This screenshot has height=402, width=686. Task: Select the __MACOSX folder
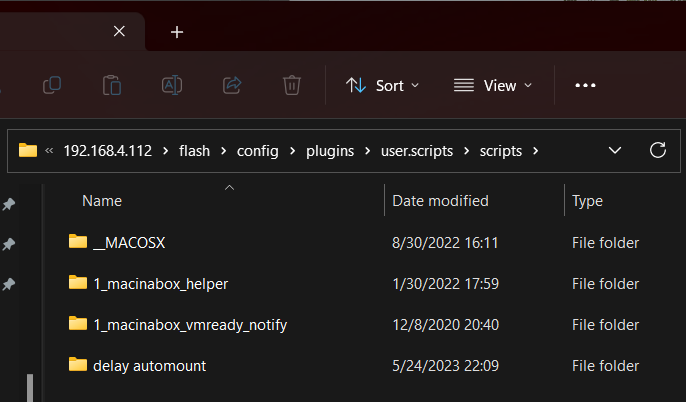129,243
